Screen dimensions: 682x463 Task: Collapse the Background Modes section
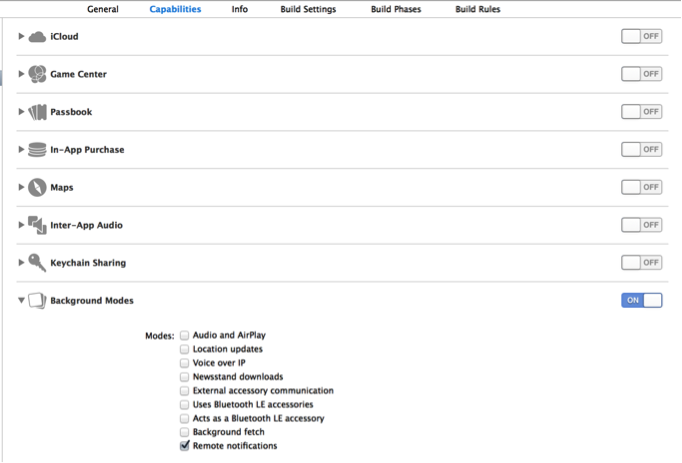point(21,300)
